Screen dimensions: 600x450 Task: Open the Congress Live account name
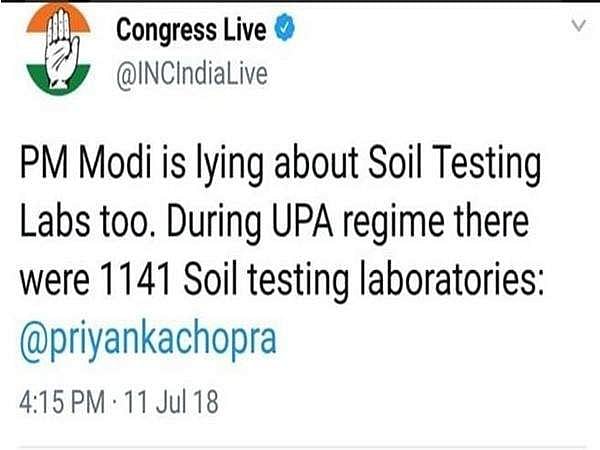point(191,32)
